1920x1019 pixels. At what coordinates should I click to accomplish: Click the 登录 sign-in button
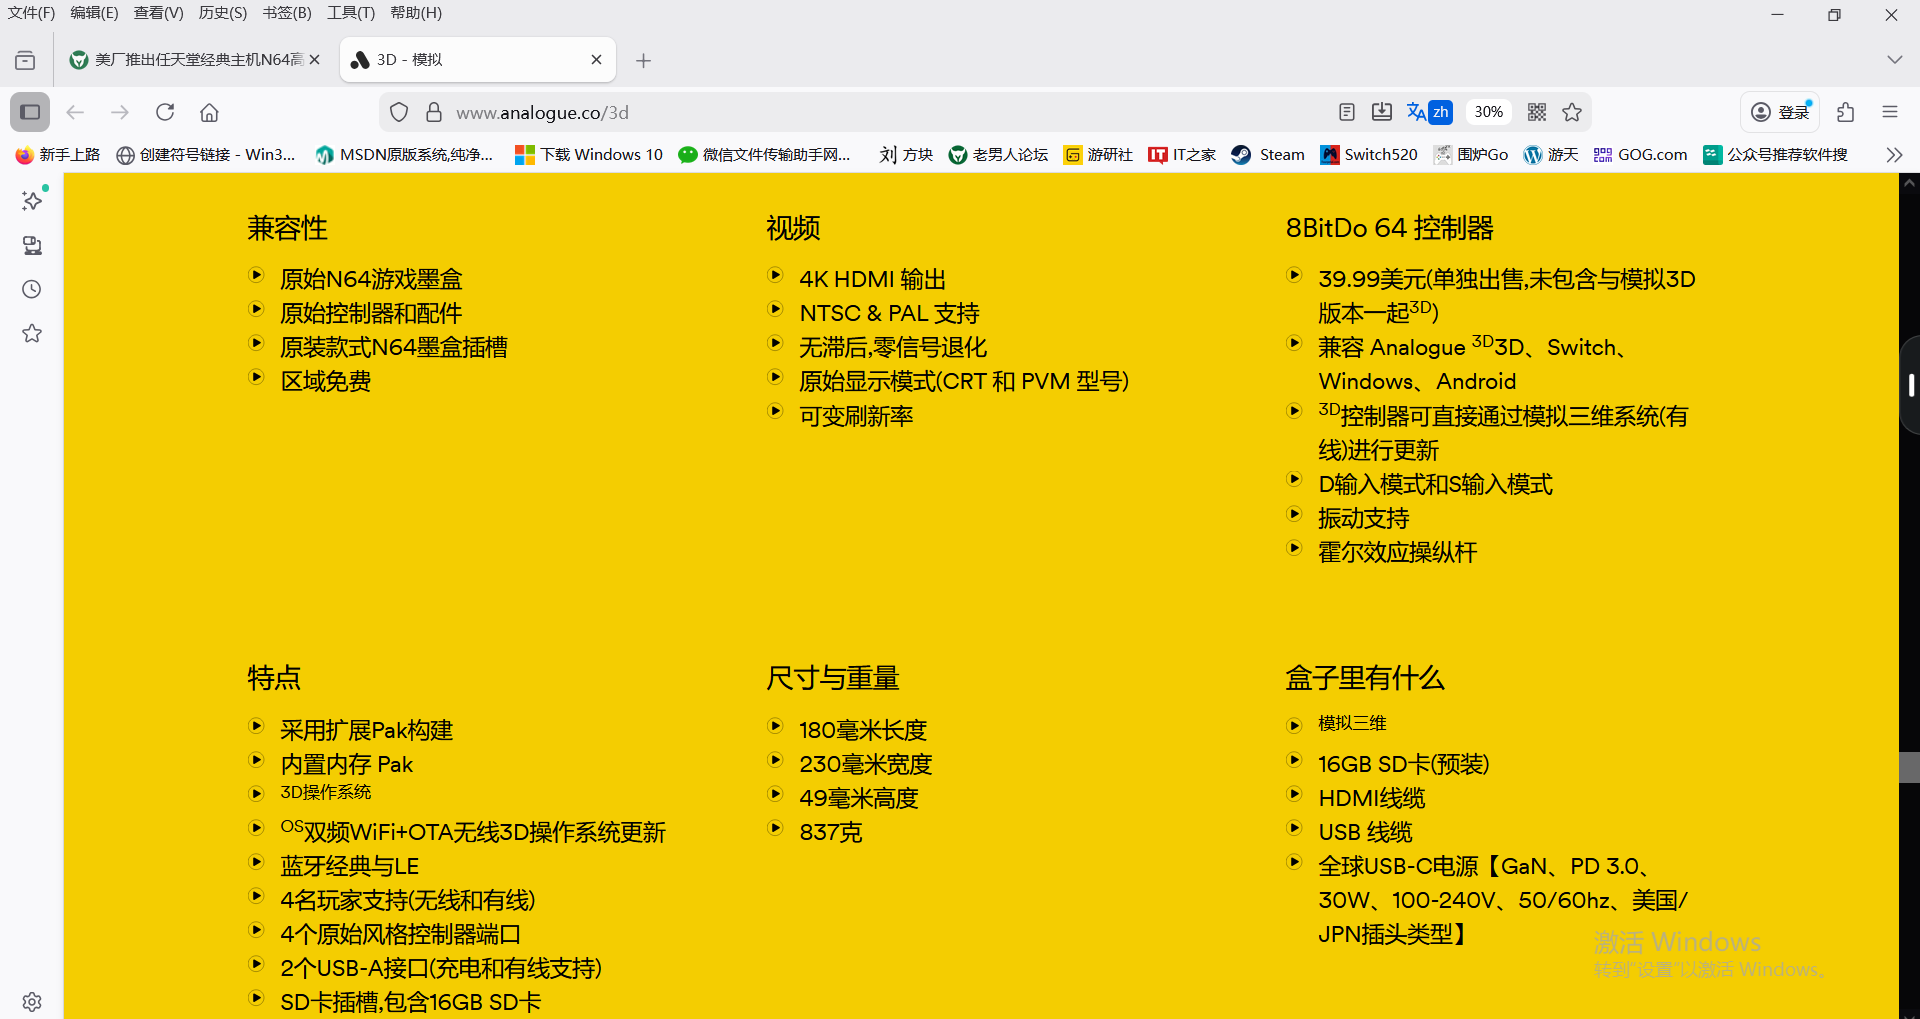(1782, 112)
